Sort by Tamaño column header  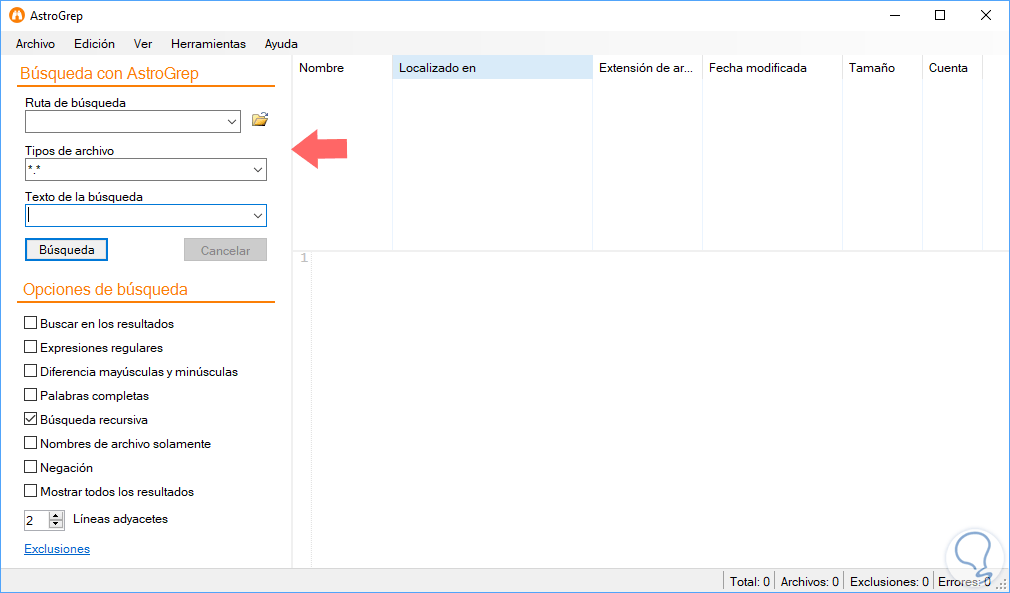(x=882, y=68)
